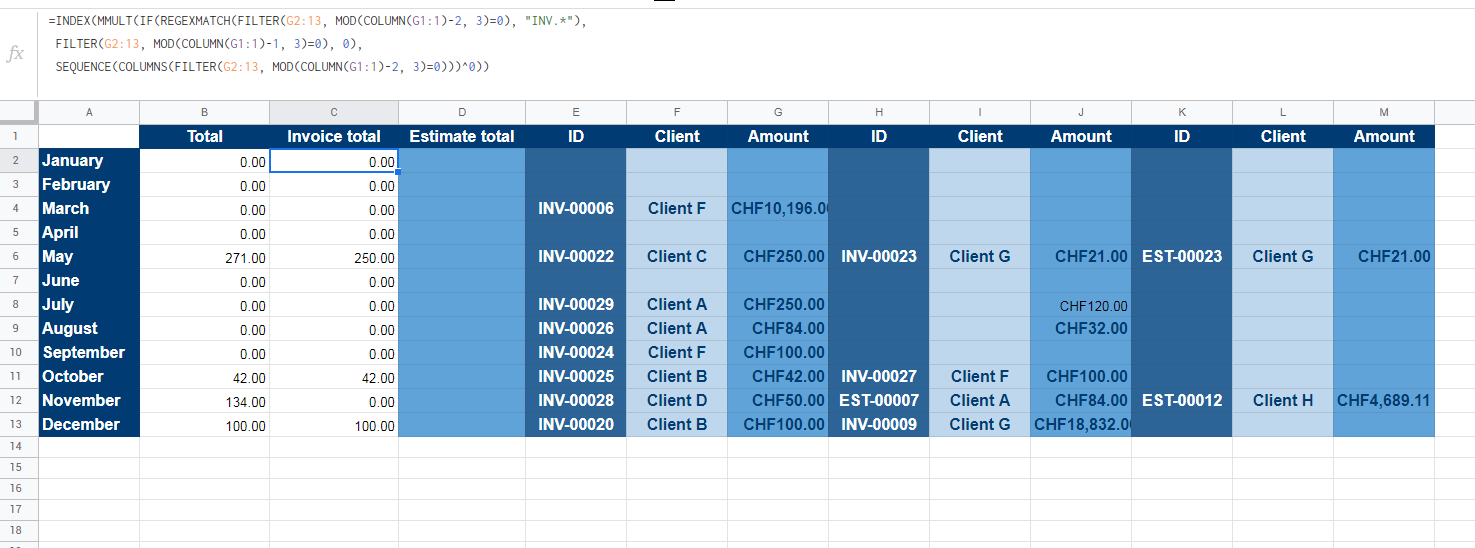Select column M header
The width and height of the screenshot is (1475, 548).
click(x=1384, y=112)
